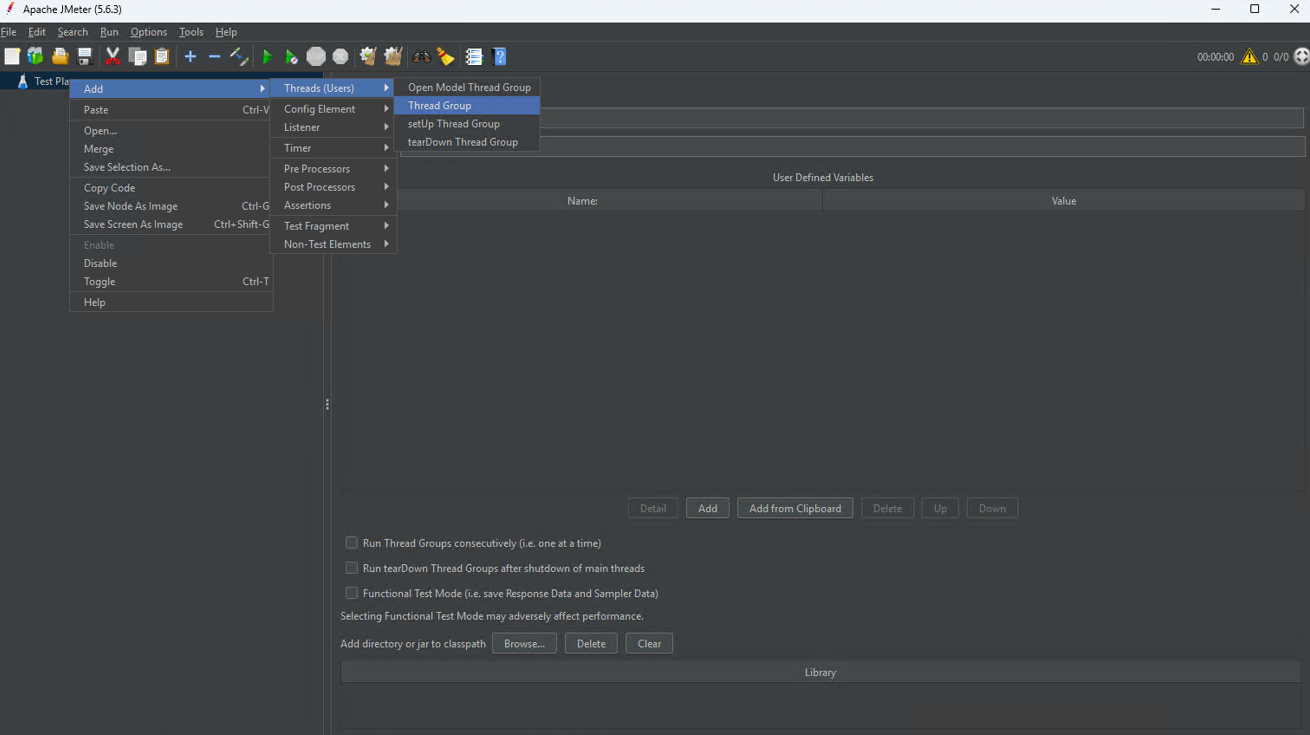Click the Start no pauses icon
1310x735 pixels.
(291, 57)
